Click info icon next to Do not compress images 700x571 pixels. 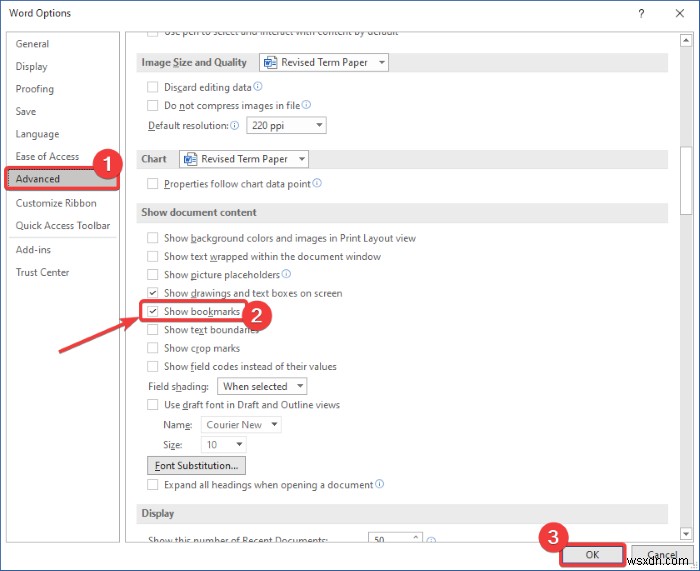[x=306, y=104]
